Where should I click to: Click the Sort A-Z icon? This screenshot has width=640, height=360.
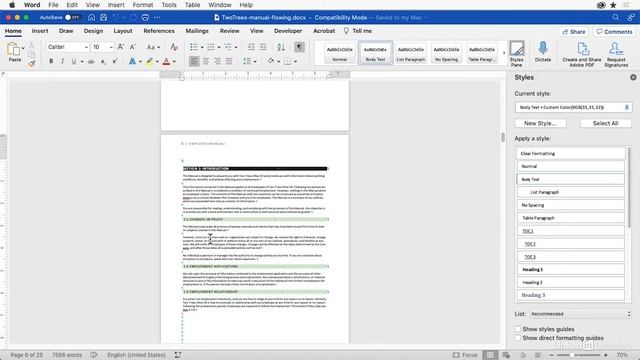[x=281, y=47]
